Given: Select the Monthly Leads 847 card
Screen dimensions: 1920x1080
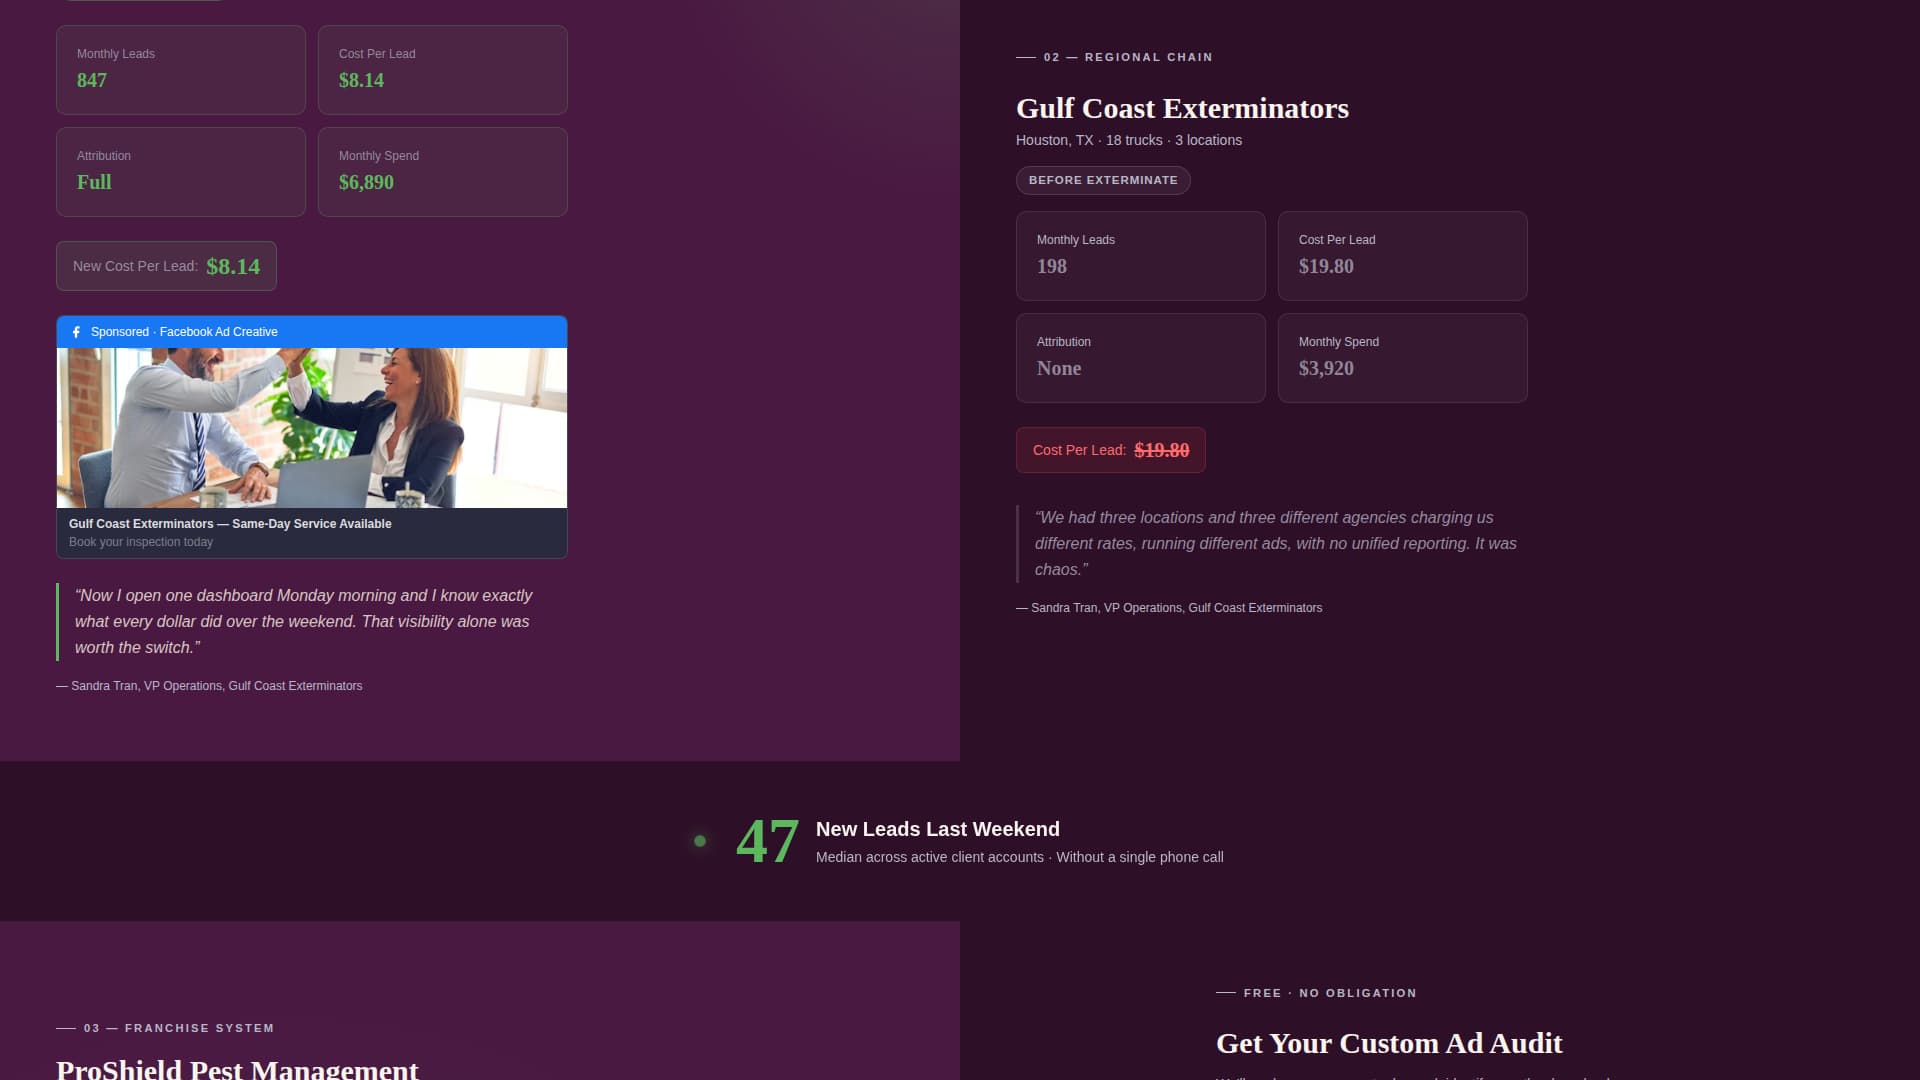Looking at the screenshot, I should 181,70.
